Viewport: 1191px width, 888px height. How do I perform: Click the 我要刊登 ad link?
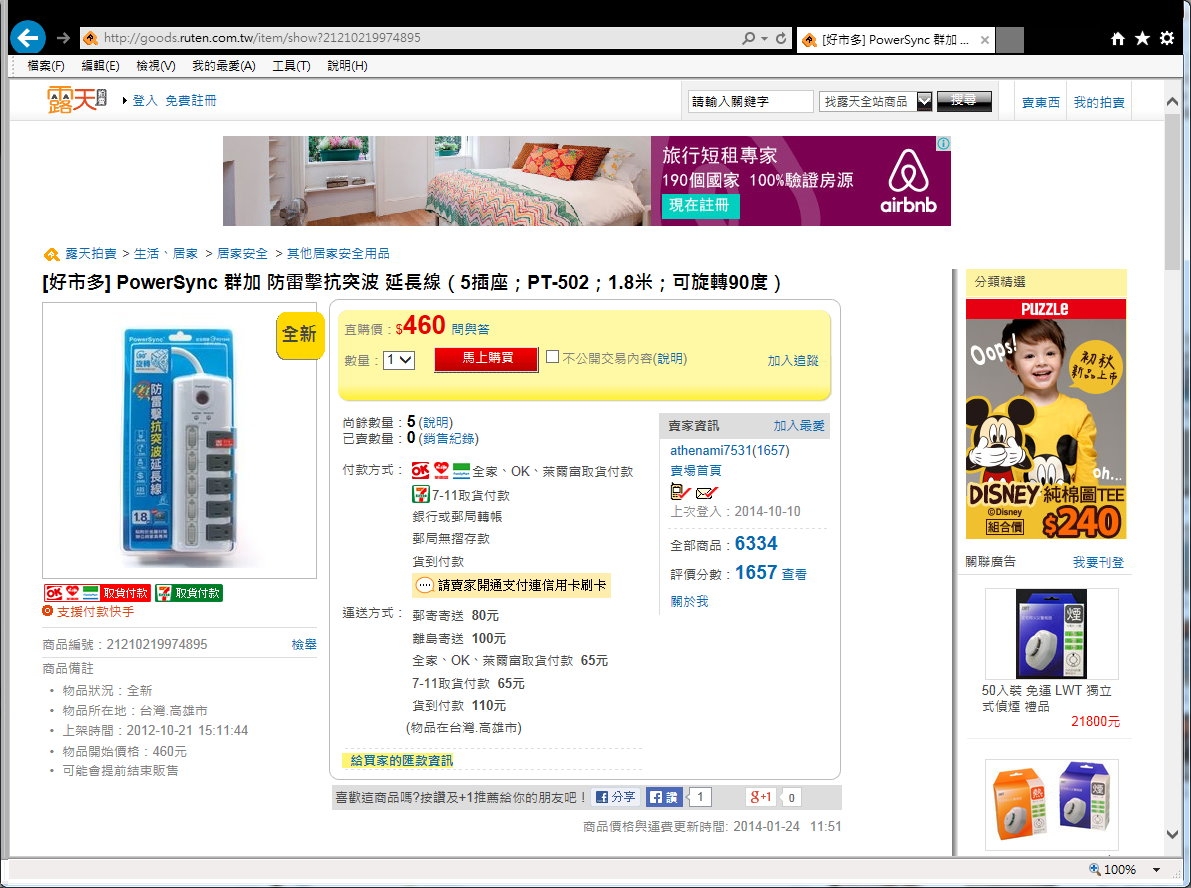(x=1098, y=562)
